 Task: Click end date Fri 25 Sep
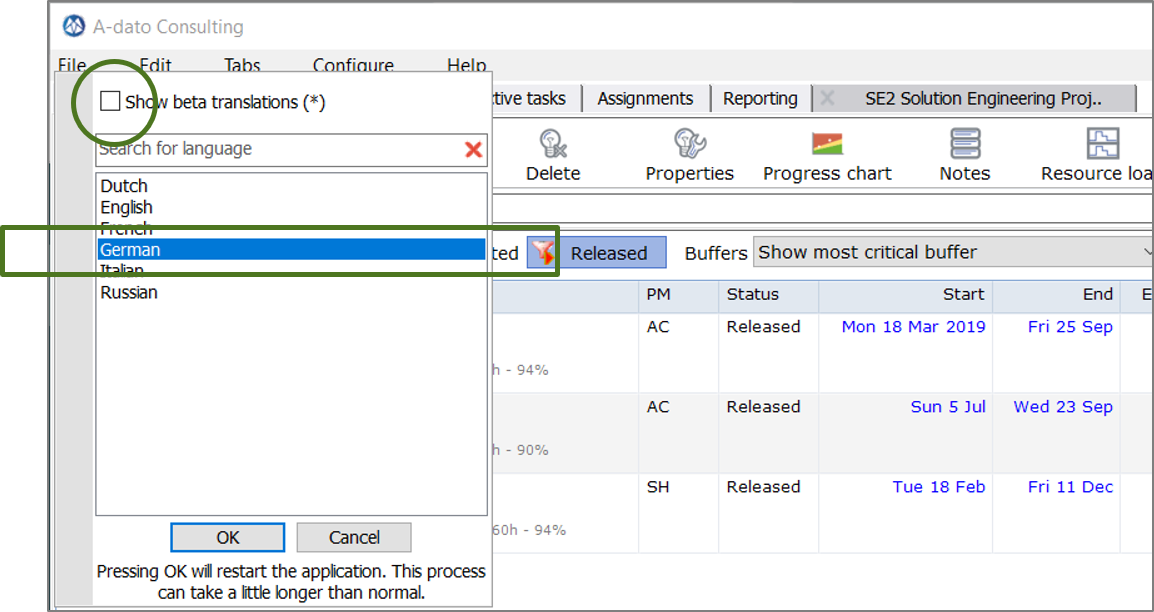[1070, 327]
